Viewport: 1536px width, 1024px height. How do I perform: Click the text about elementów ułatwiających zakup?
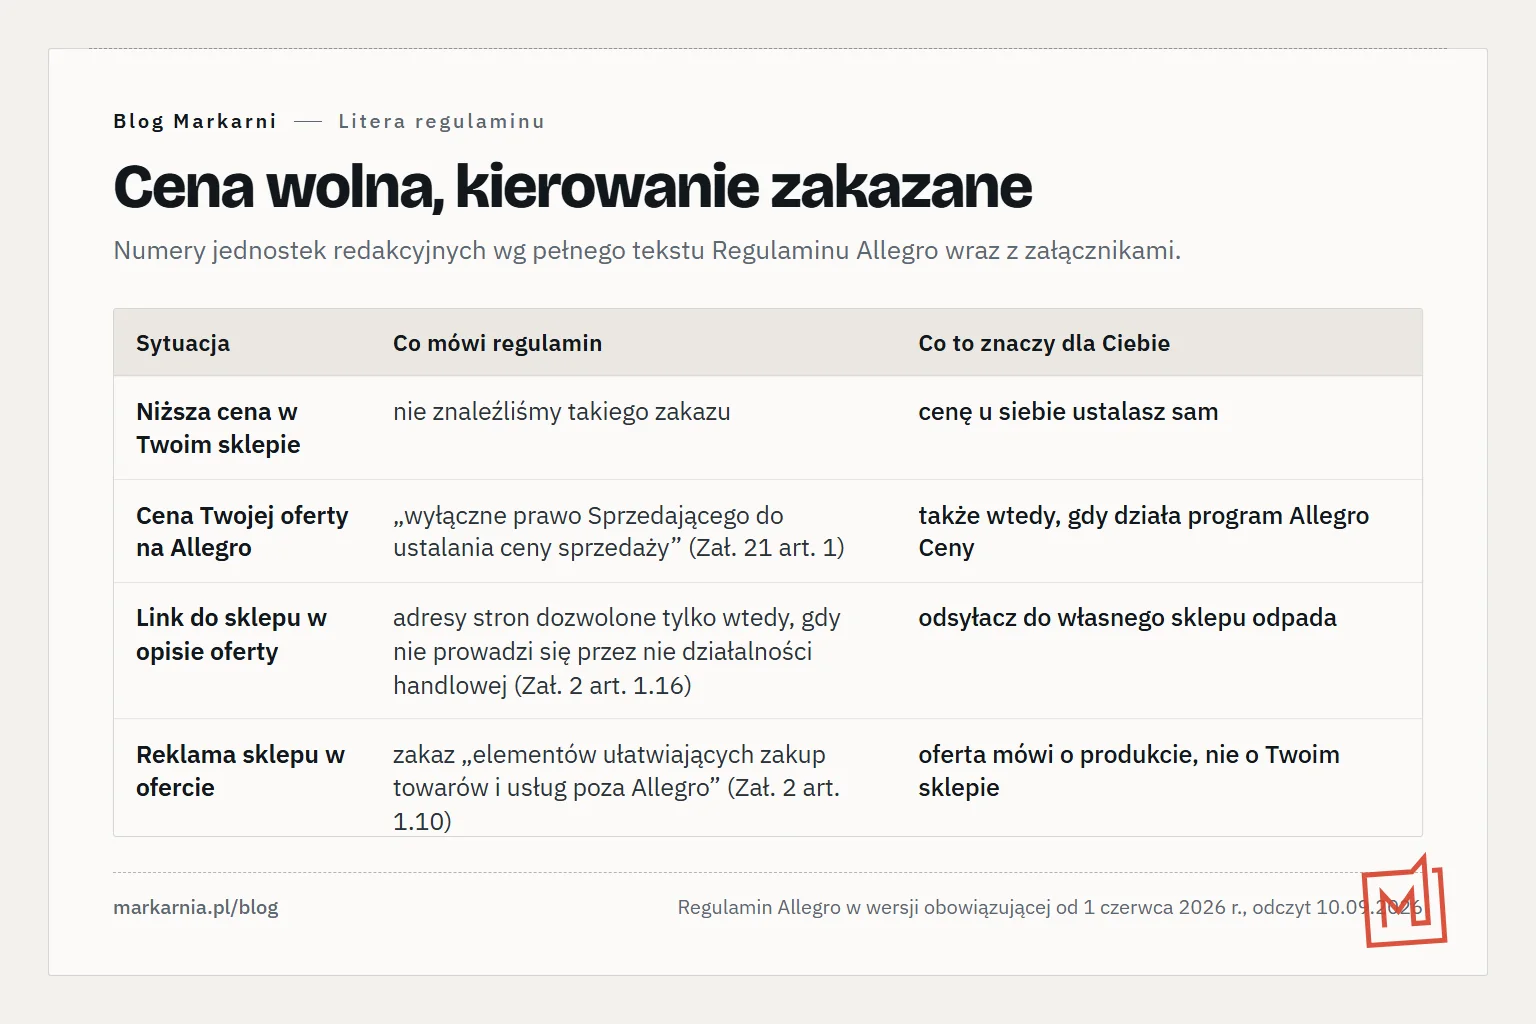[x=617, y=788]
